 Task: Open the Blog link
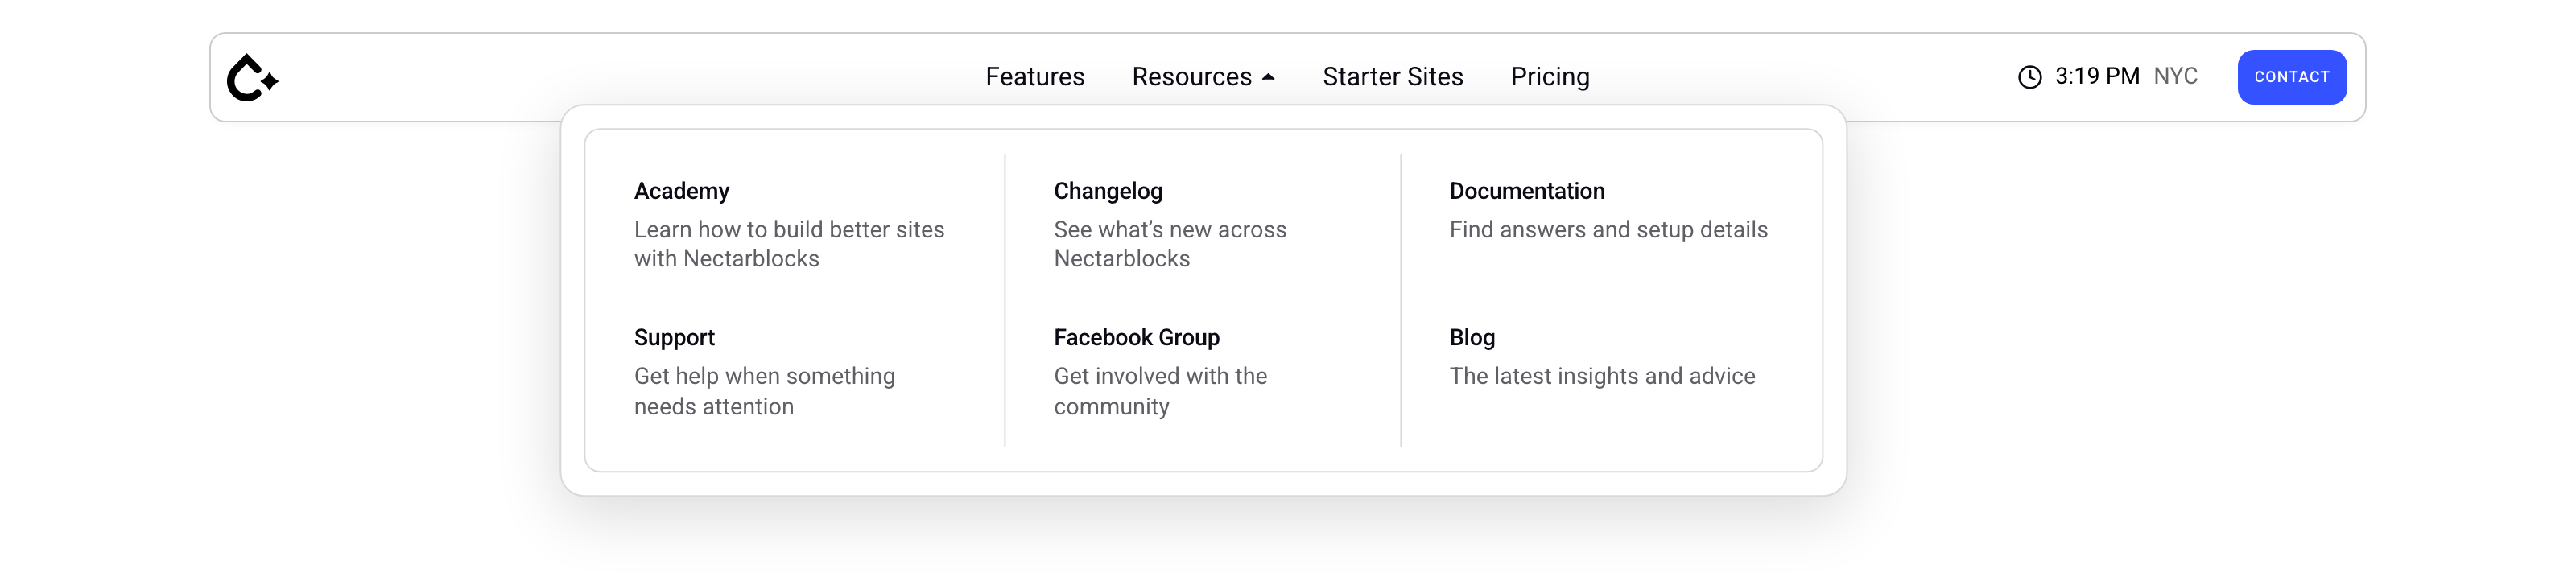tap(1471, 338)
